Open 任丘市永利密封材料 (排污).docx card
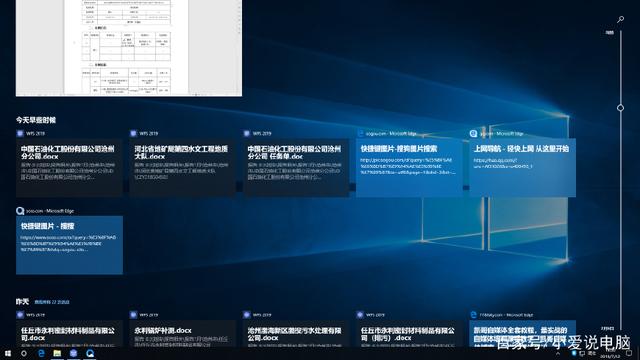640x360 pixels. tap(409, 334)
